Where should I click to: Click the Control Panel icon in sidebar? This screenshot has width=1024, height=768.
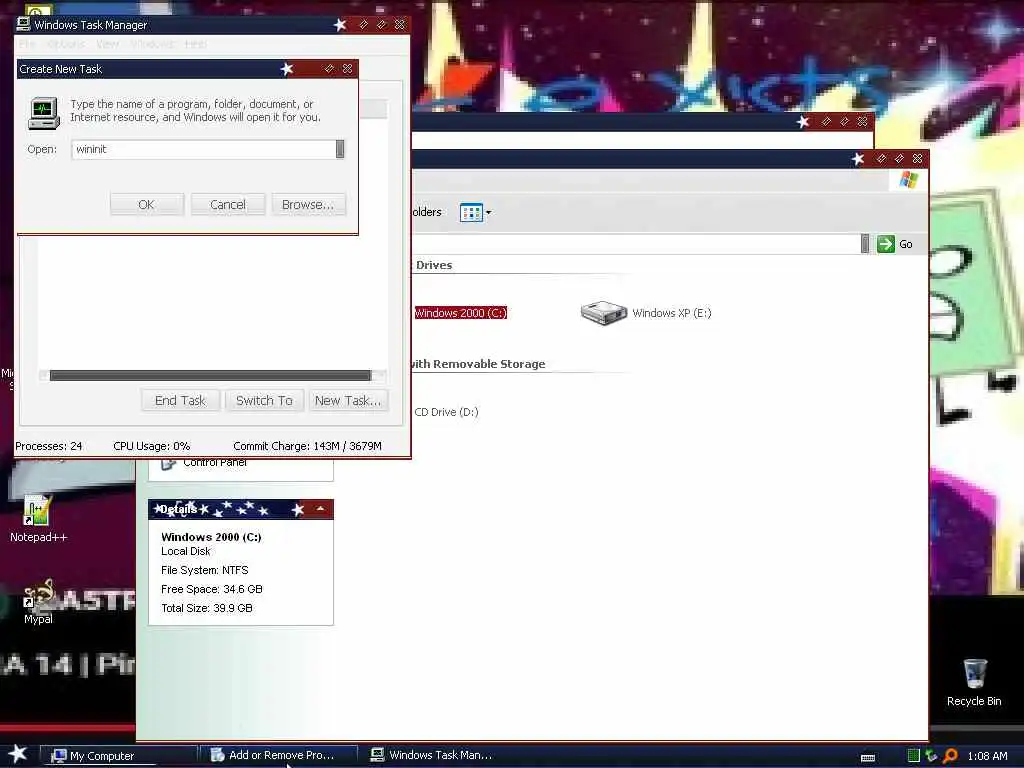pyautogui.click(x=168, y=464)
